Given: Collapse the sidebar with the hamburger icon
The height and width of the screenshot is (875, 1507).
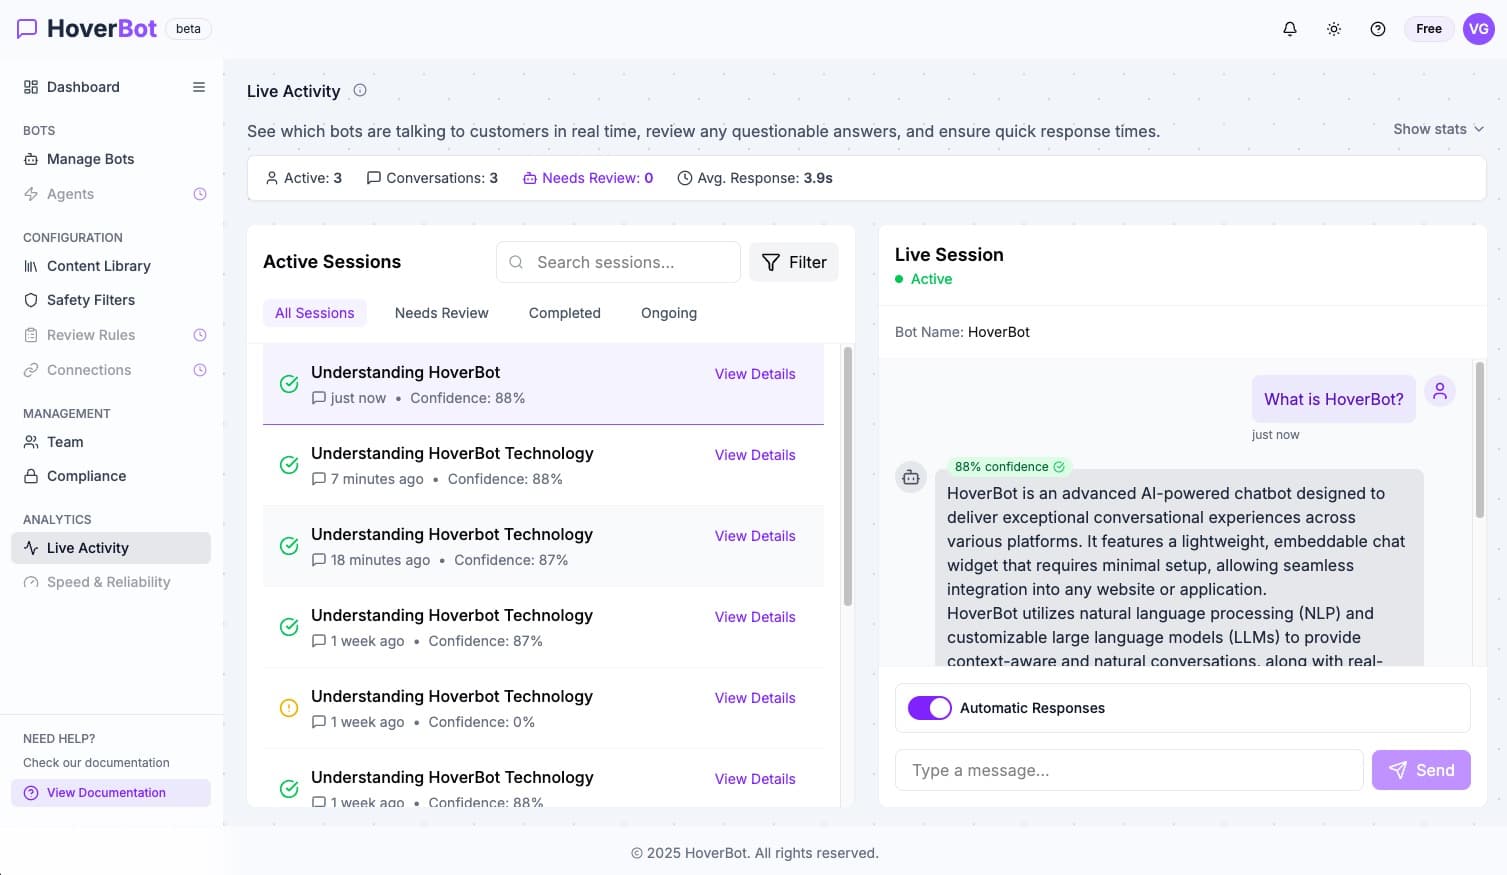Looking at the screenshot, I should pos(198,87).
